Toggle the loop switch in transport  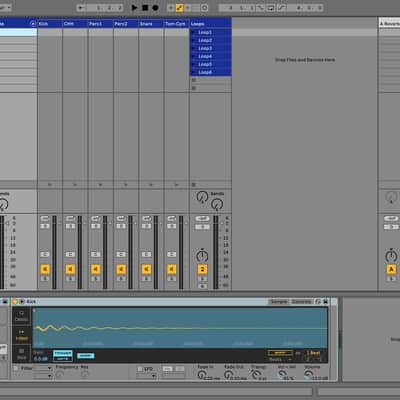271,7
